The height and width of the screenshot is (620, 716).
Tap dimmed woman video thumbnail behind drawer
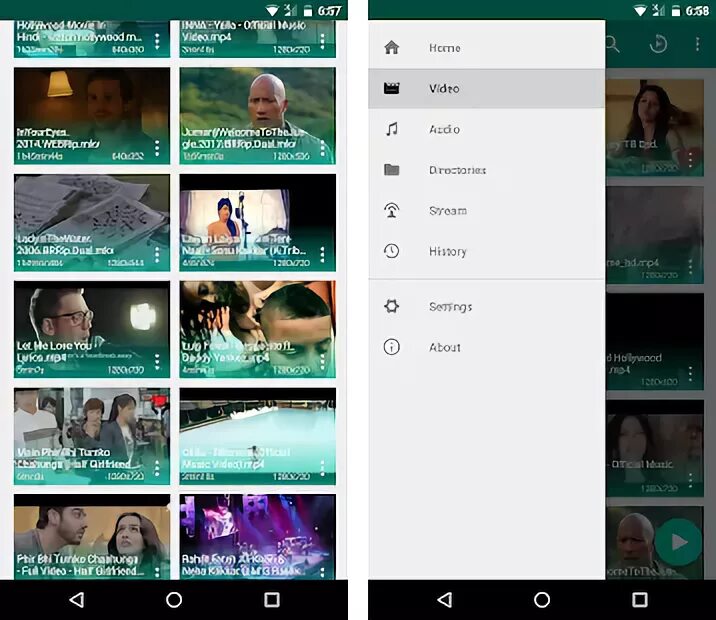tap(655, 128)
